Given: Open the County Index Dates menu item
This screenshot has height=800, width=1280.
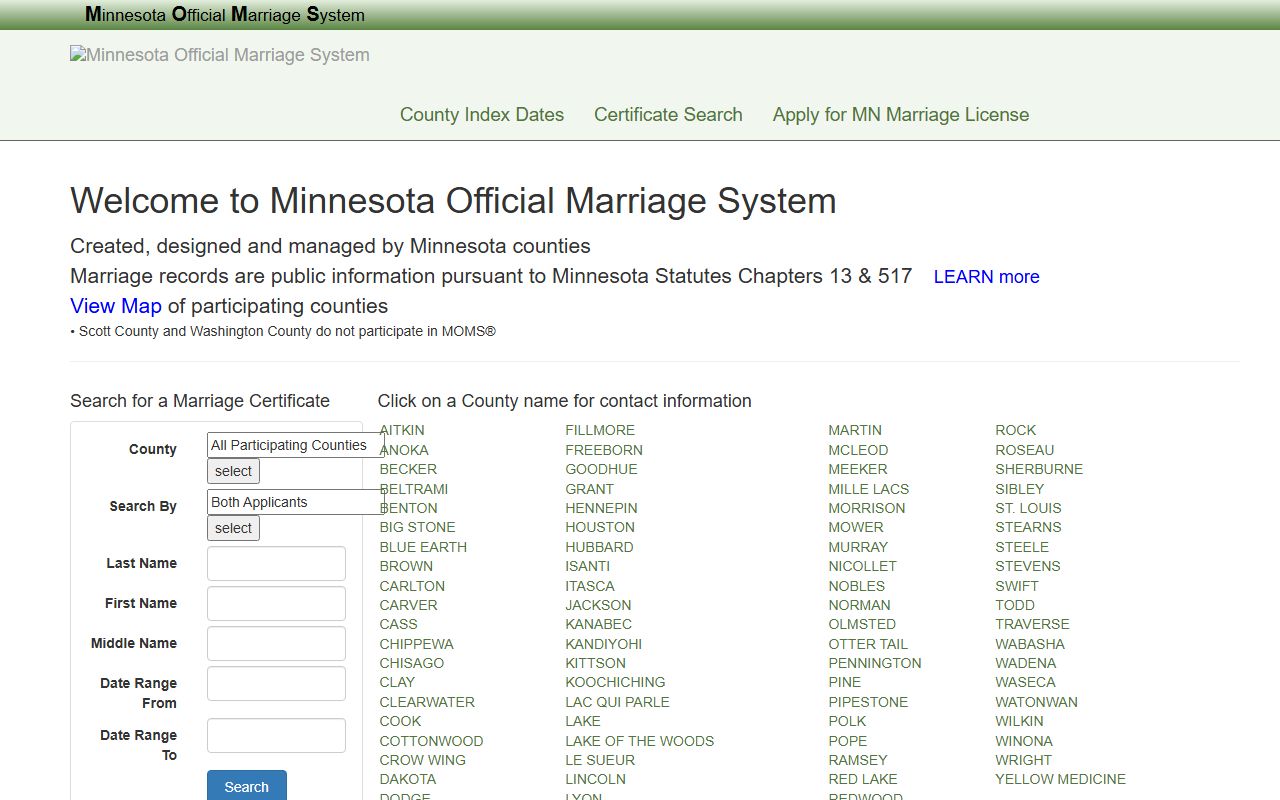Looking at the screenshot, I should pyautogui.click(x=482, y=115).
